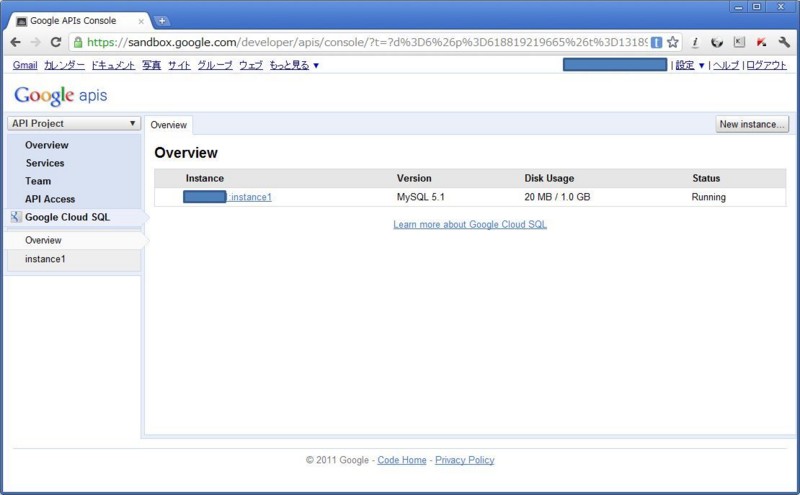Select the Google APIs Console browser tab

(79, 21)
